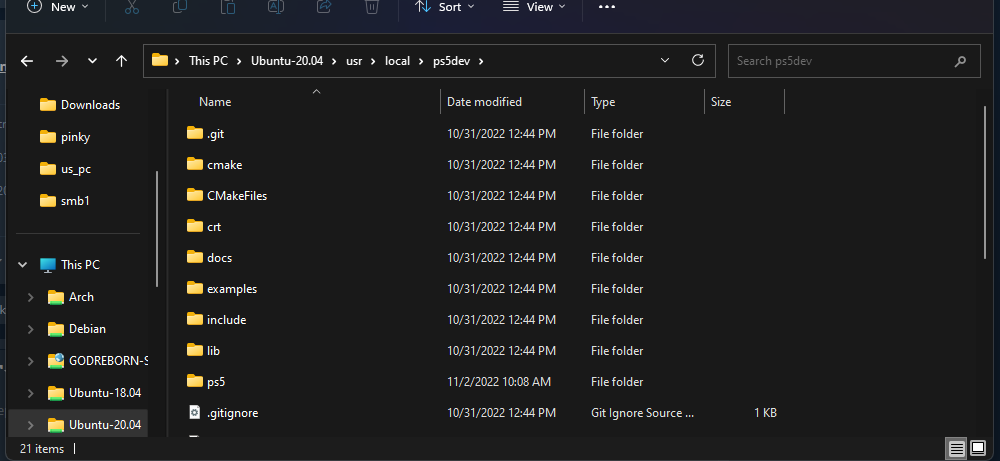The width and height of the screenshot is (1000, 461).
Task: Click the 1 KB size value
Action: click(765, 413)
